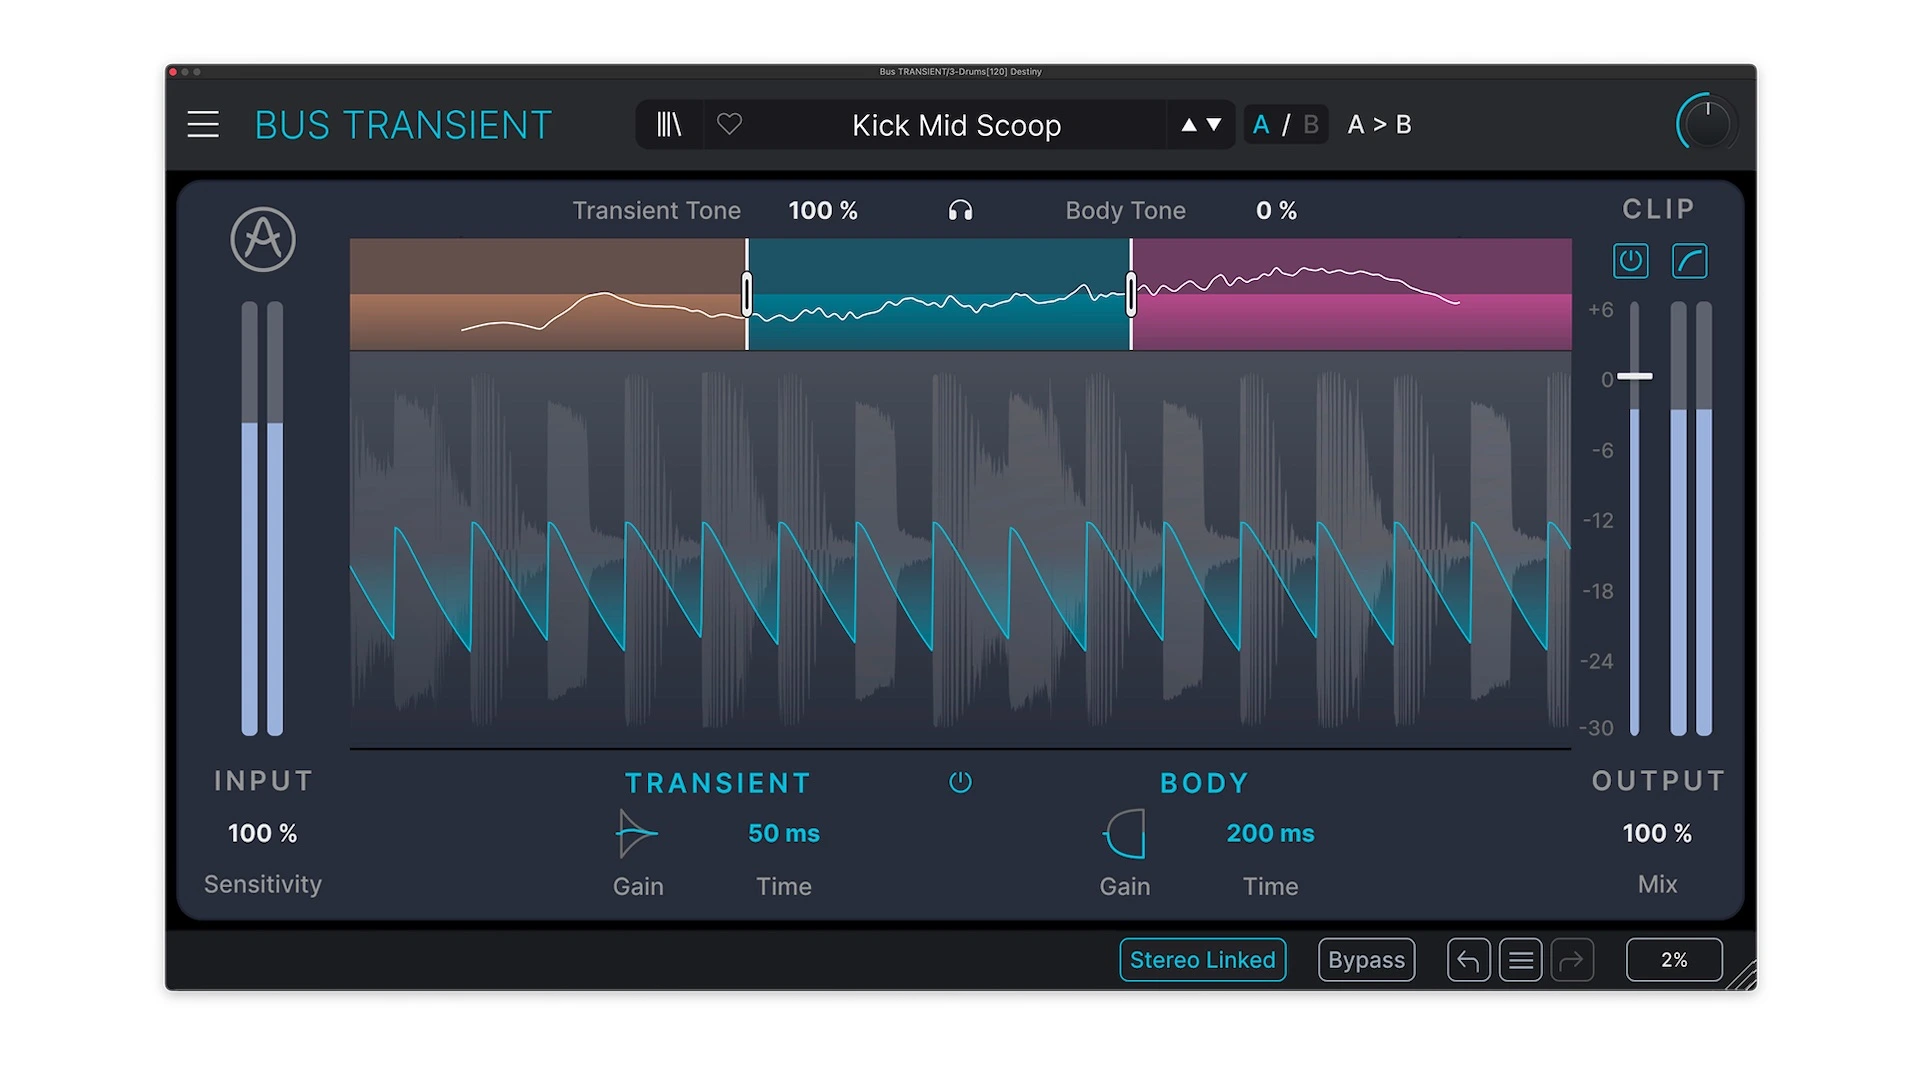1920x1067 pixels.
Task: Click the Bypass button
Action: 1366,960
